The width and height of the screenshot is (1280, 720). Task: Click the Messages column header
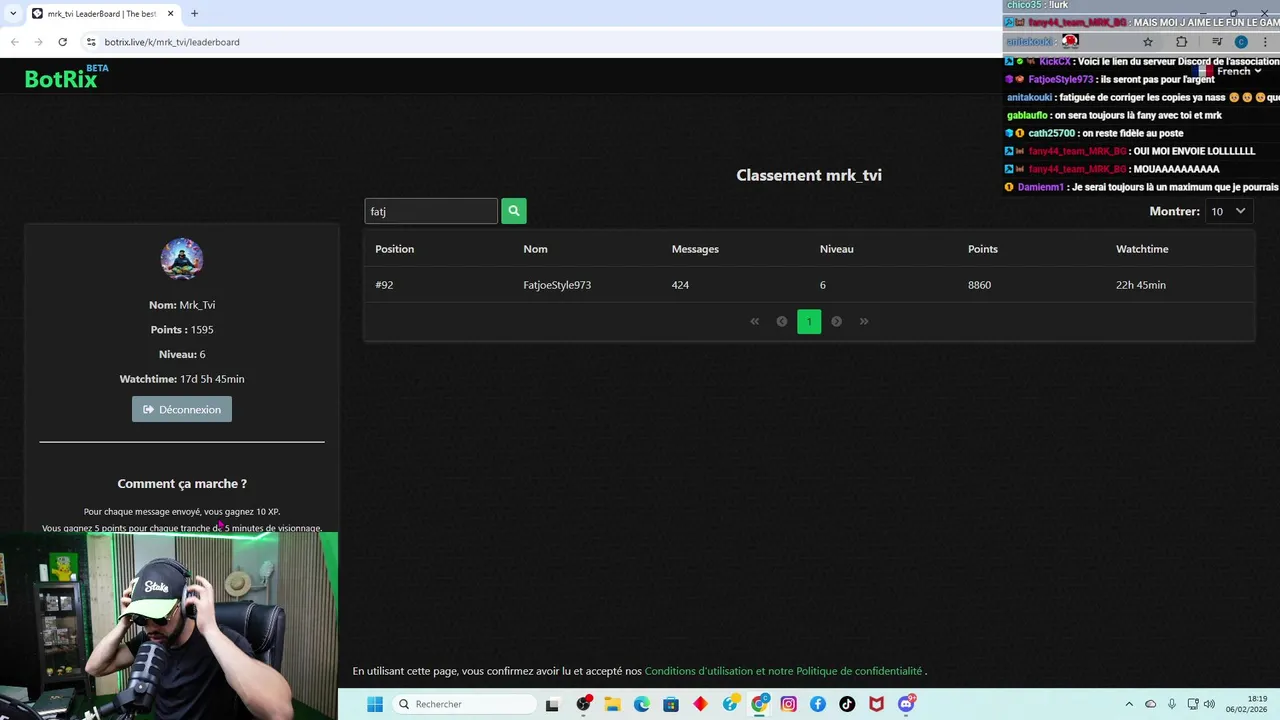(695, 249)
